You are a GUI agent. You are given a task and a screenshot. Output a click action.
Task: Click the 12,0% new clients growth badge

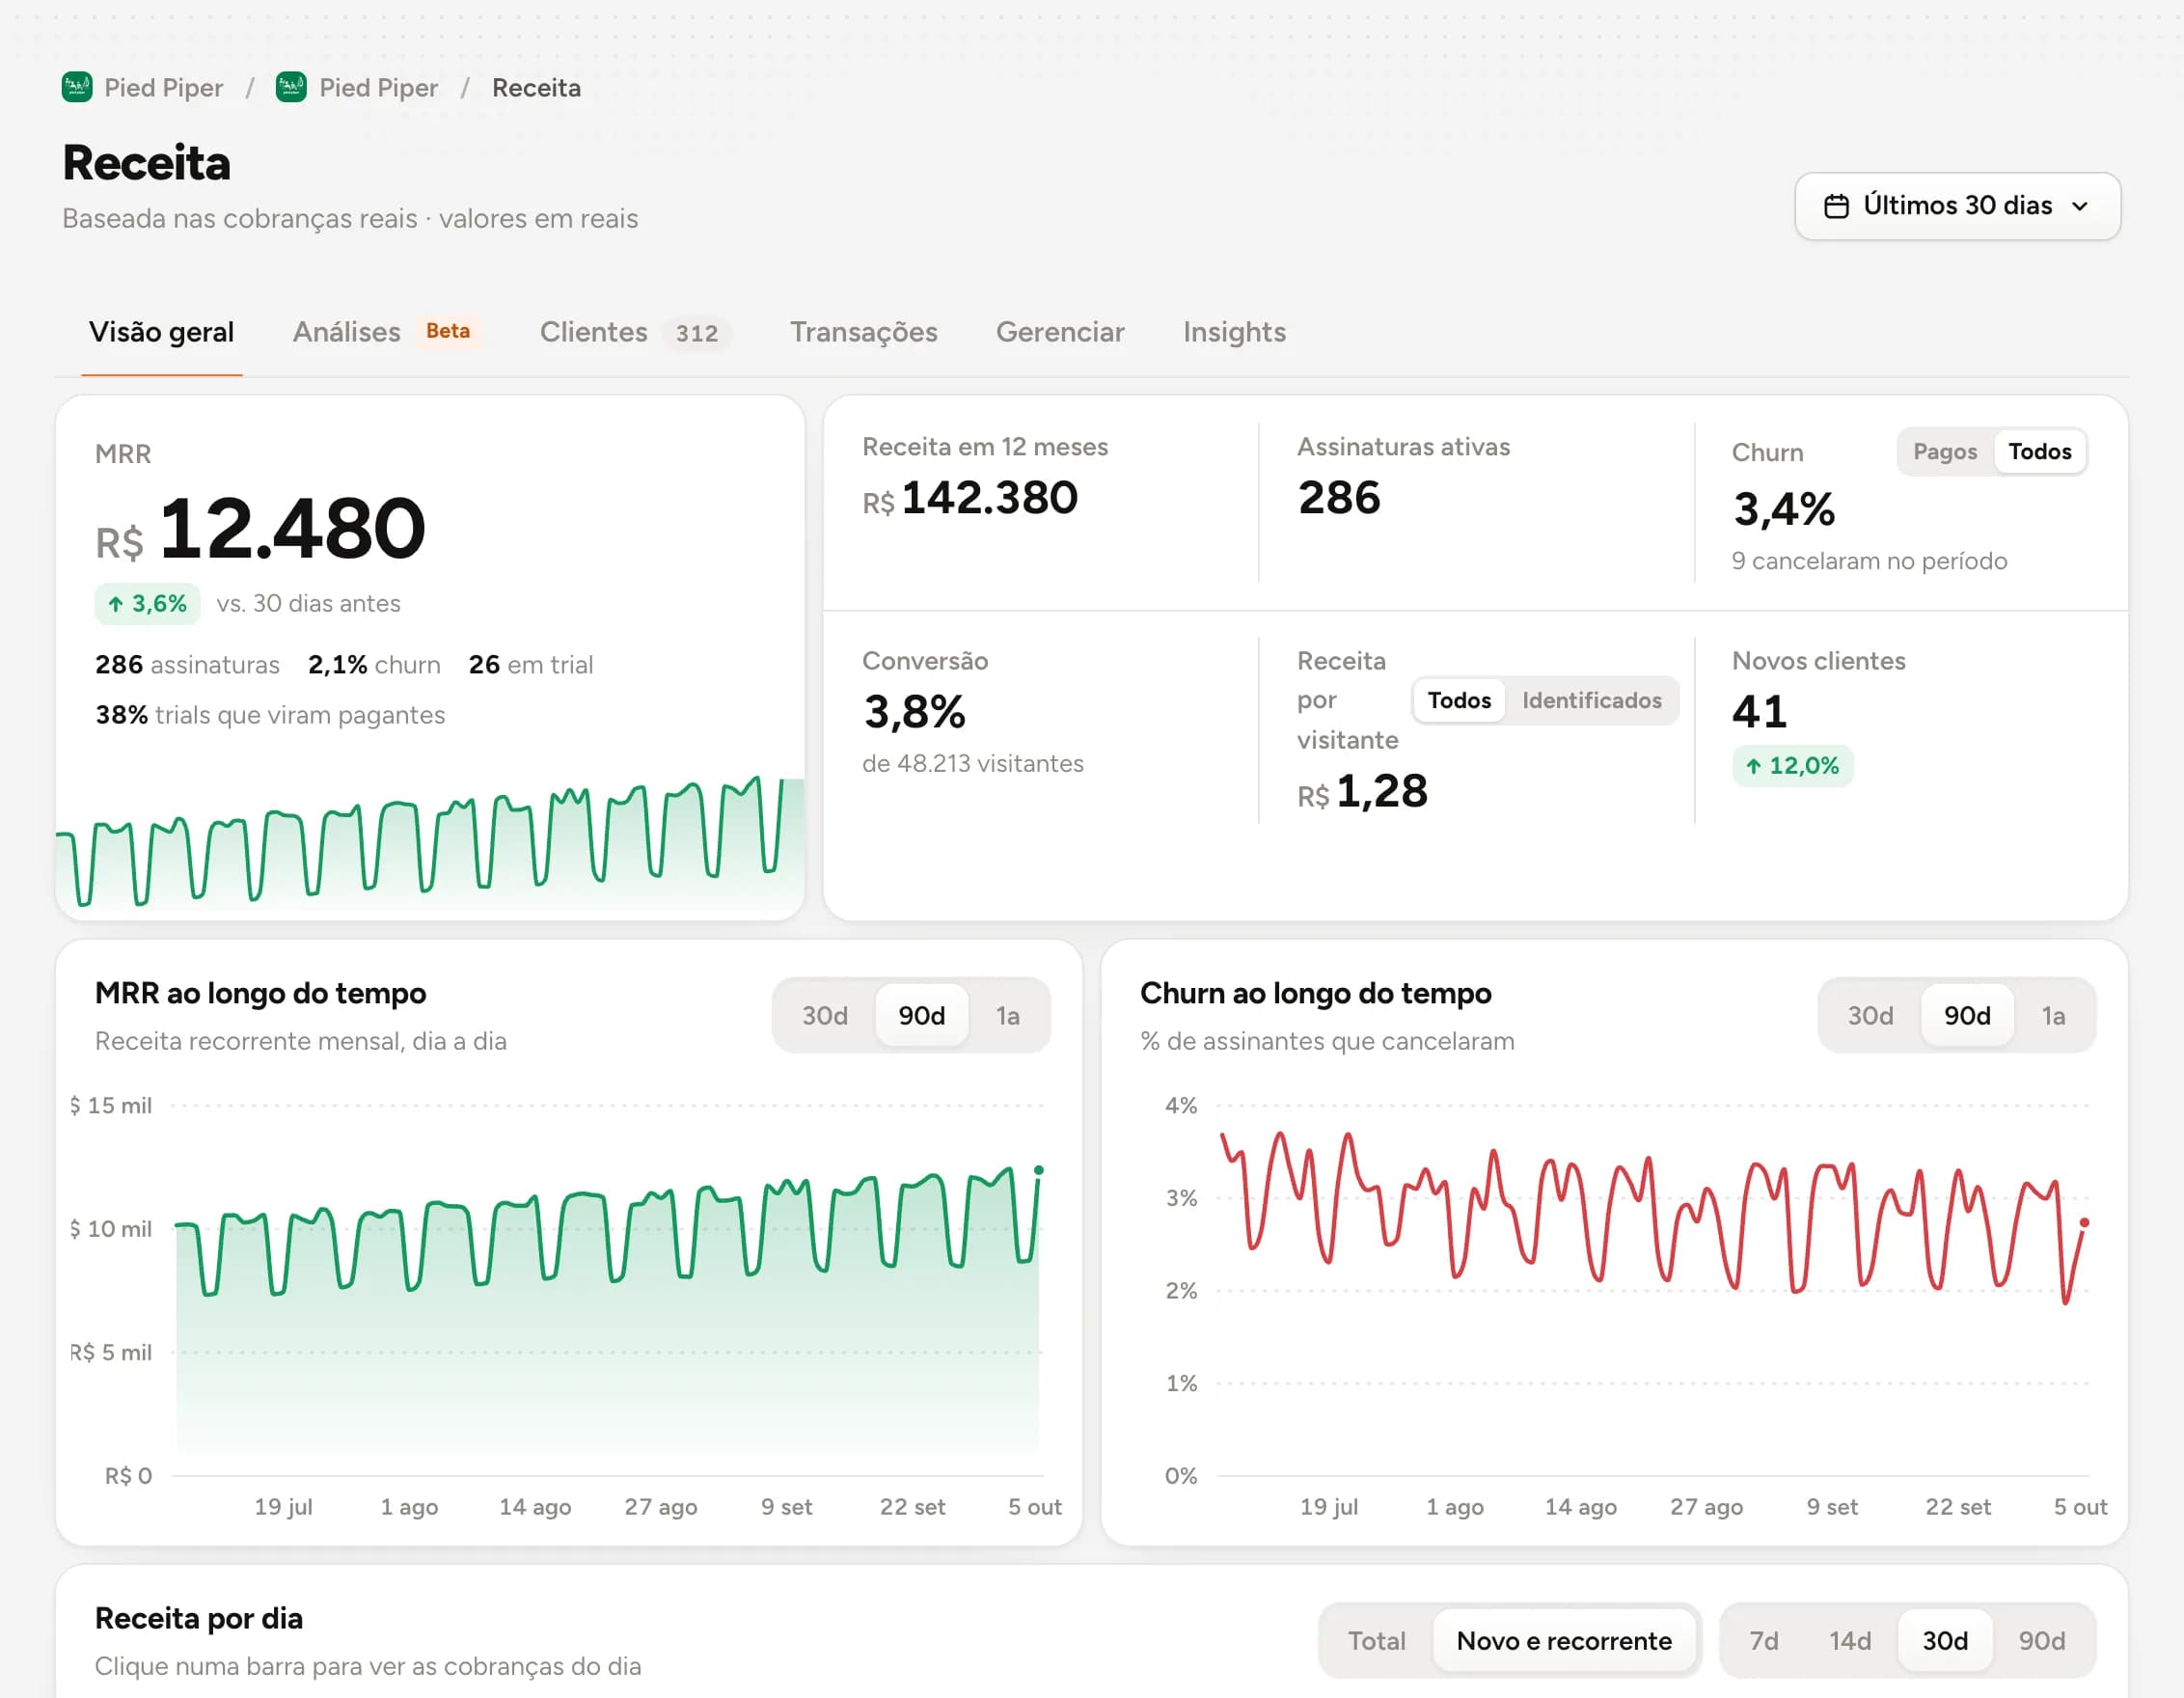coord(1792,766)
